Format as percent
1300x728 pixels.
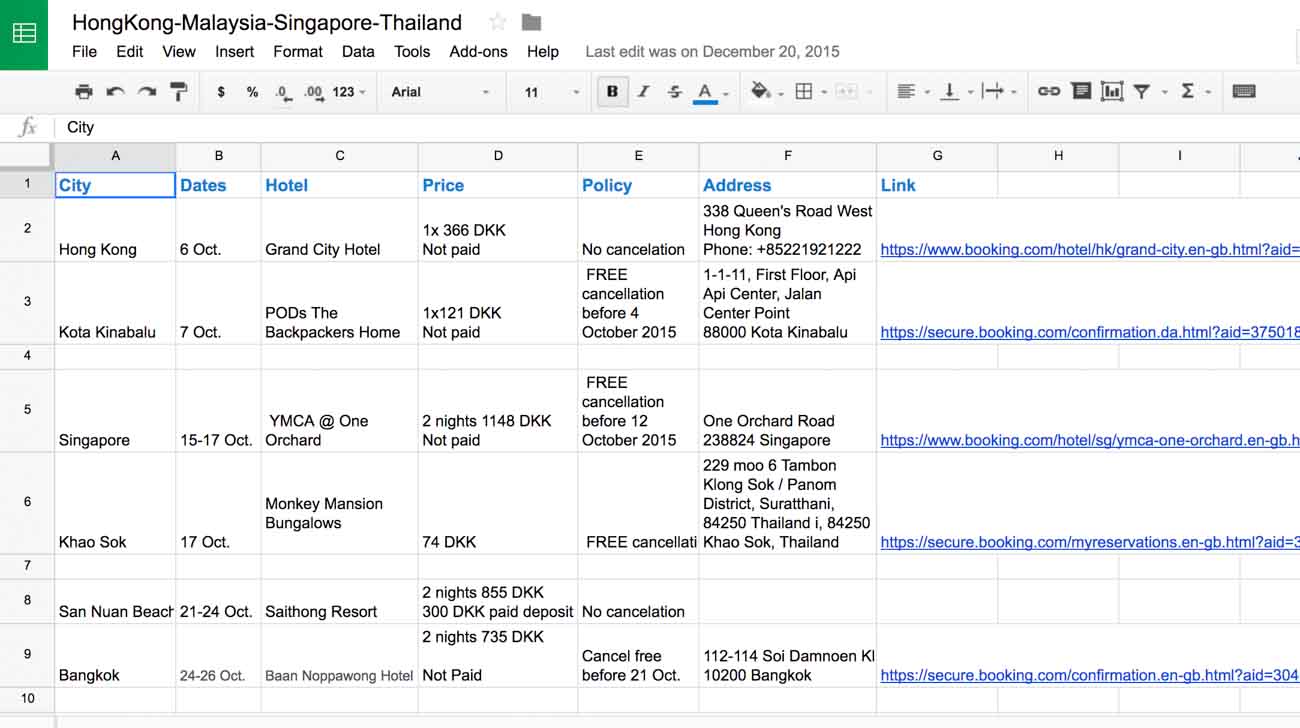252,92
